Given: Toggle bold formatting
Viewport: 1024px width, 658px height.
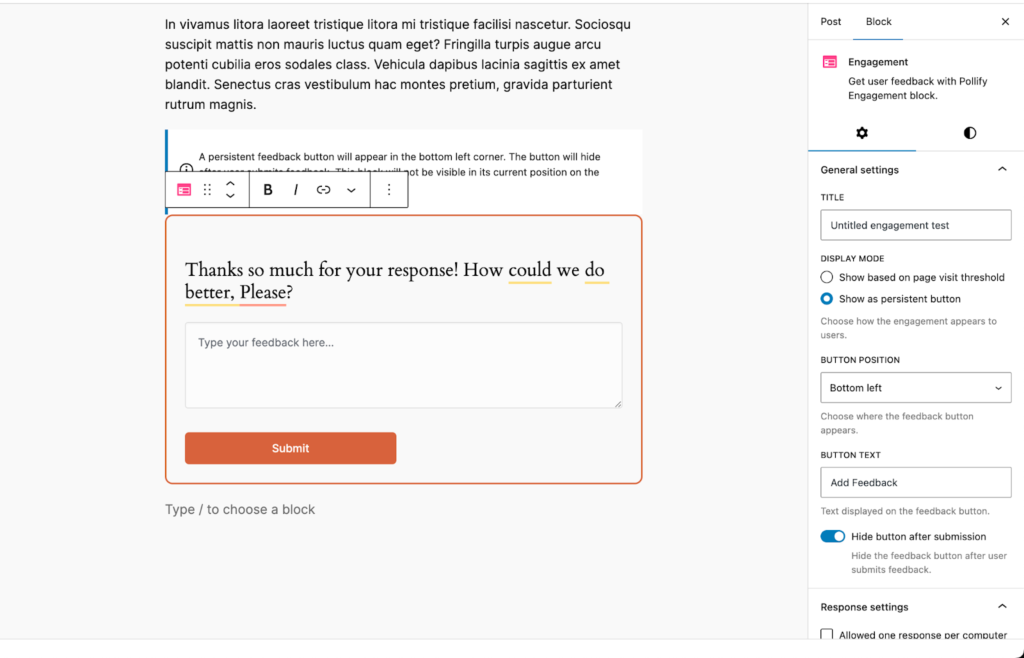Looking at the screenshot, I should pyautogui.click(x=267, y=190).
